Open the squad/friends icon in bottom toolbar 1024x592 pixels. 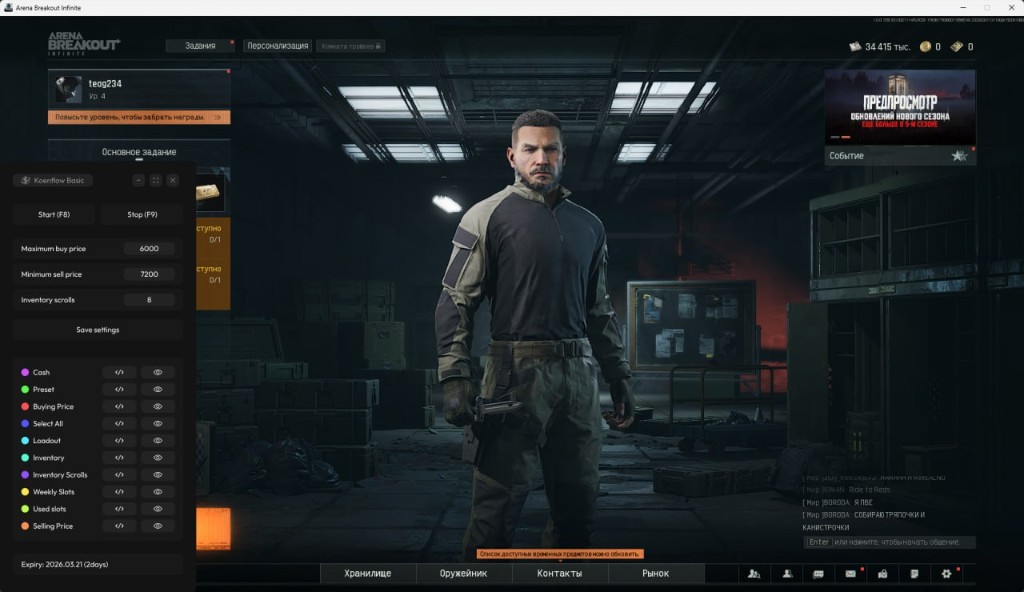click(x=755, y=574)
